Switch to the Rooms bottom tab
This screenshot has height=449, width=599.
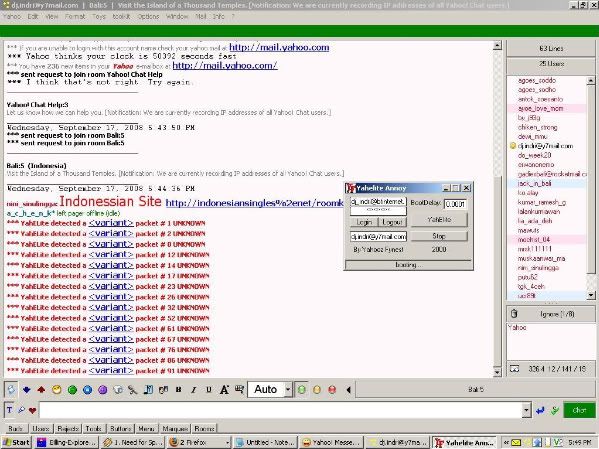tap(204, 429)
